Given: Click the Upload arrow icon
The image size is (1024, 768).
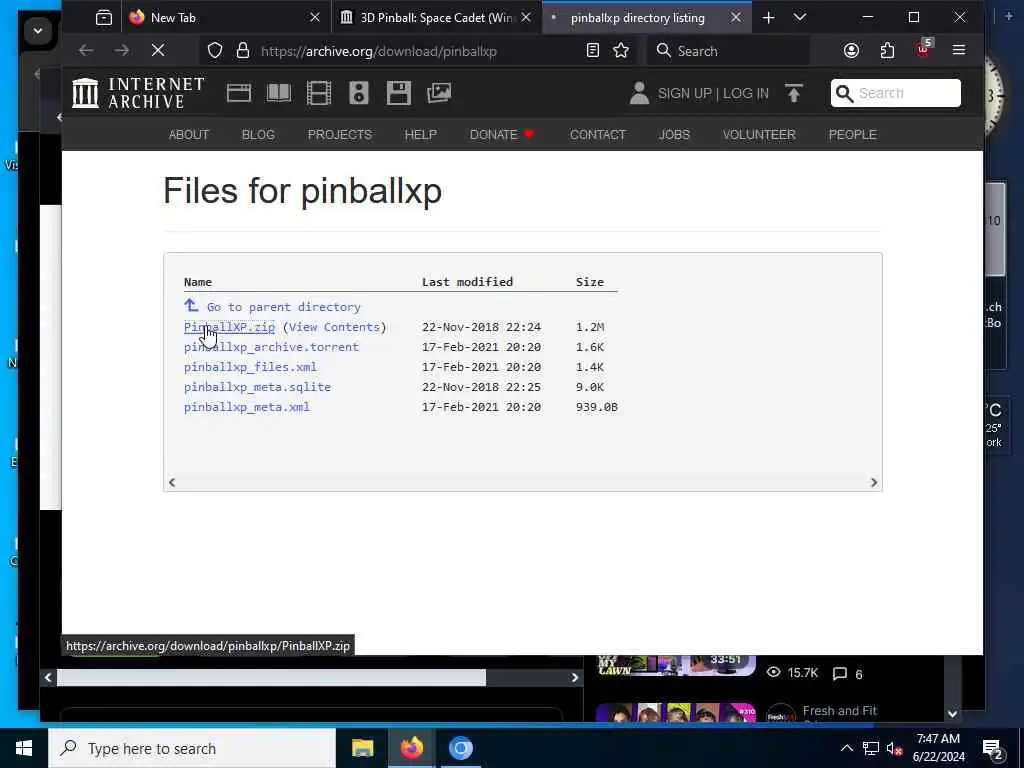Looking at the screenshot, I should click(793, 93).
